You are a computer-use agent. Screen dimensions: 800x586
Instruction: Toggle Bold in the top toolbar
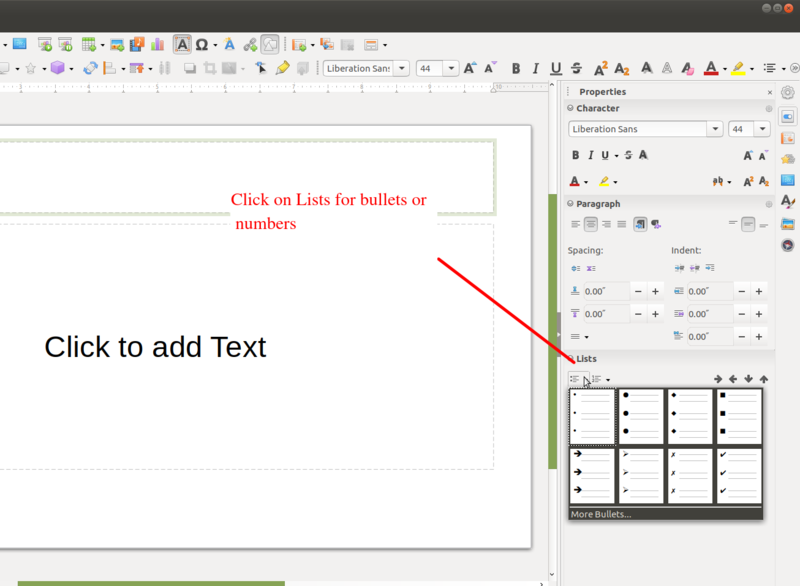[516, 68]
